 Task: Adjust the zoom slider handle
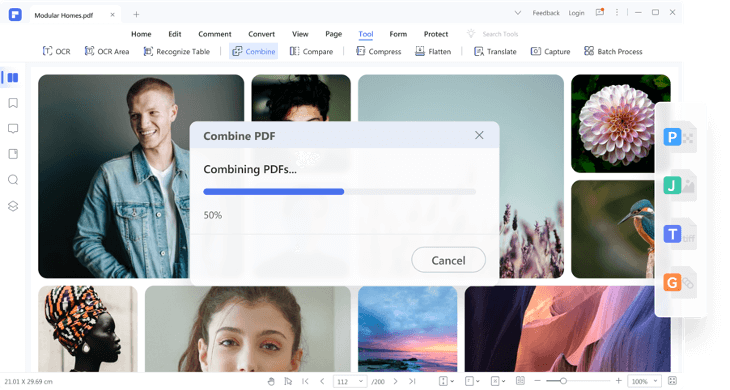[x=563, y=381]
